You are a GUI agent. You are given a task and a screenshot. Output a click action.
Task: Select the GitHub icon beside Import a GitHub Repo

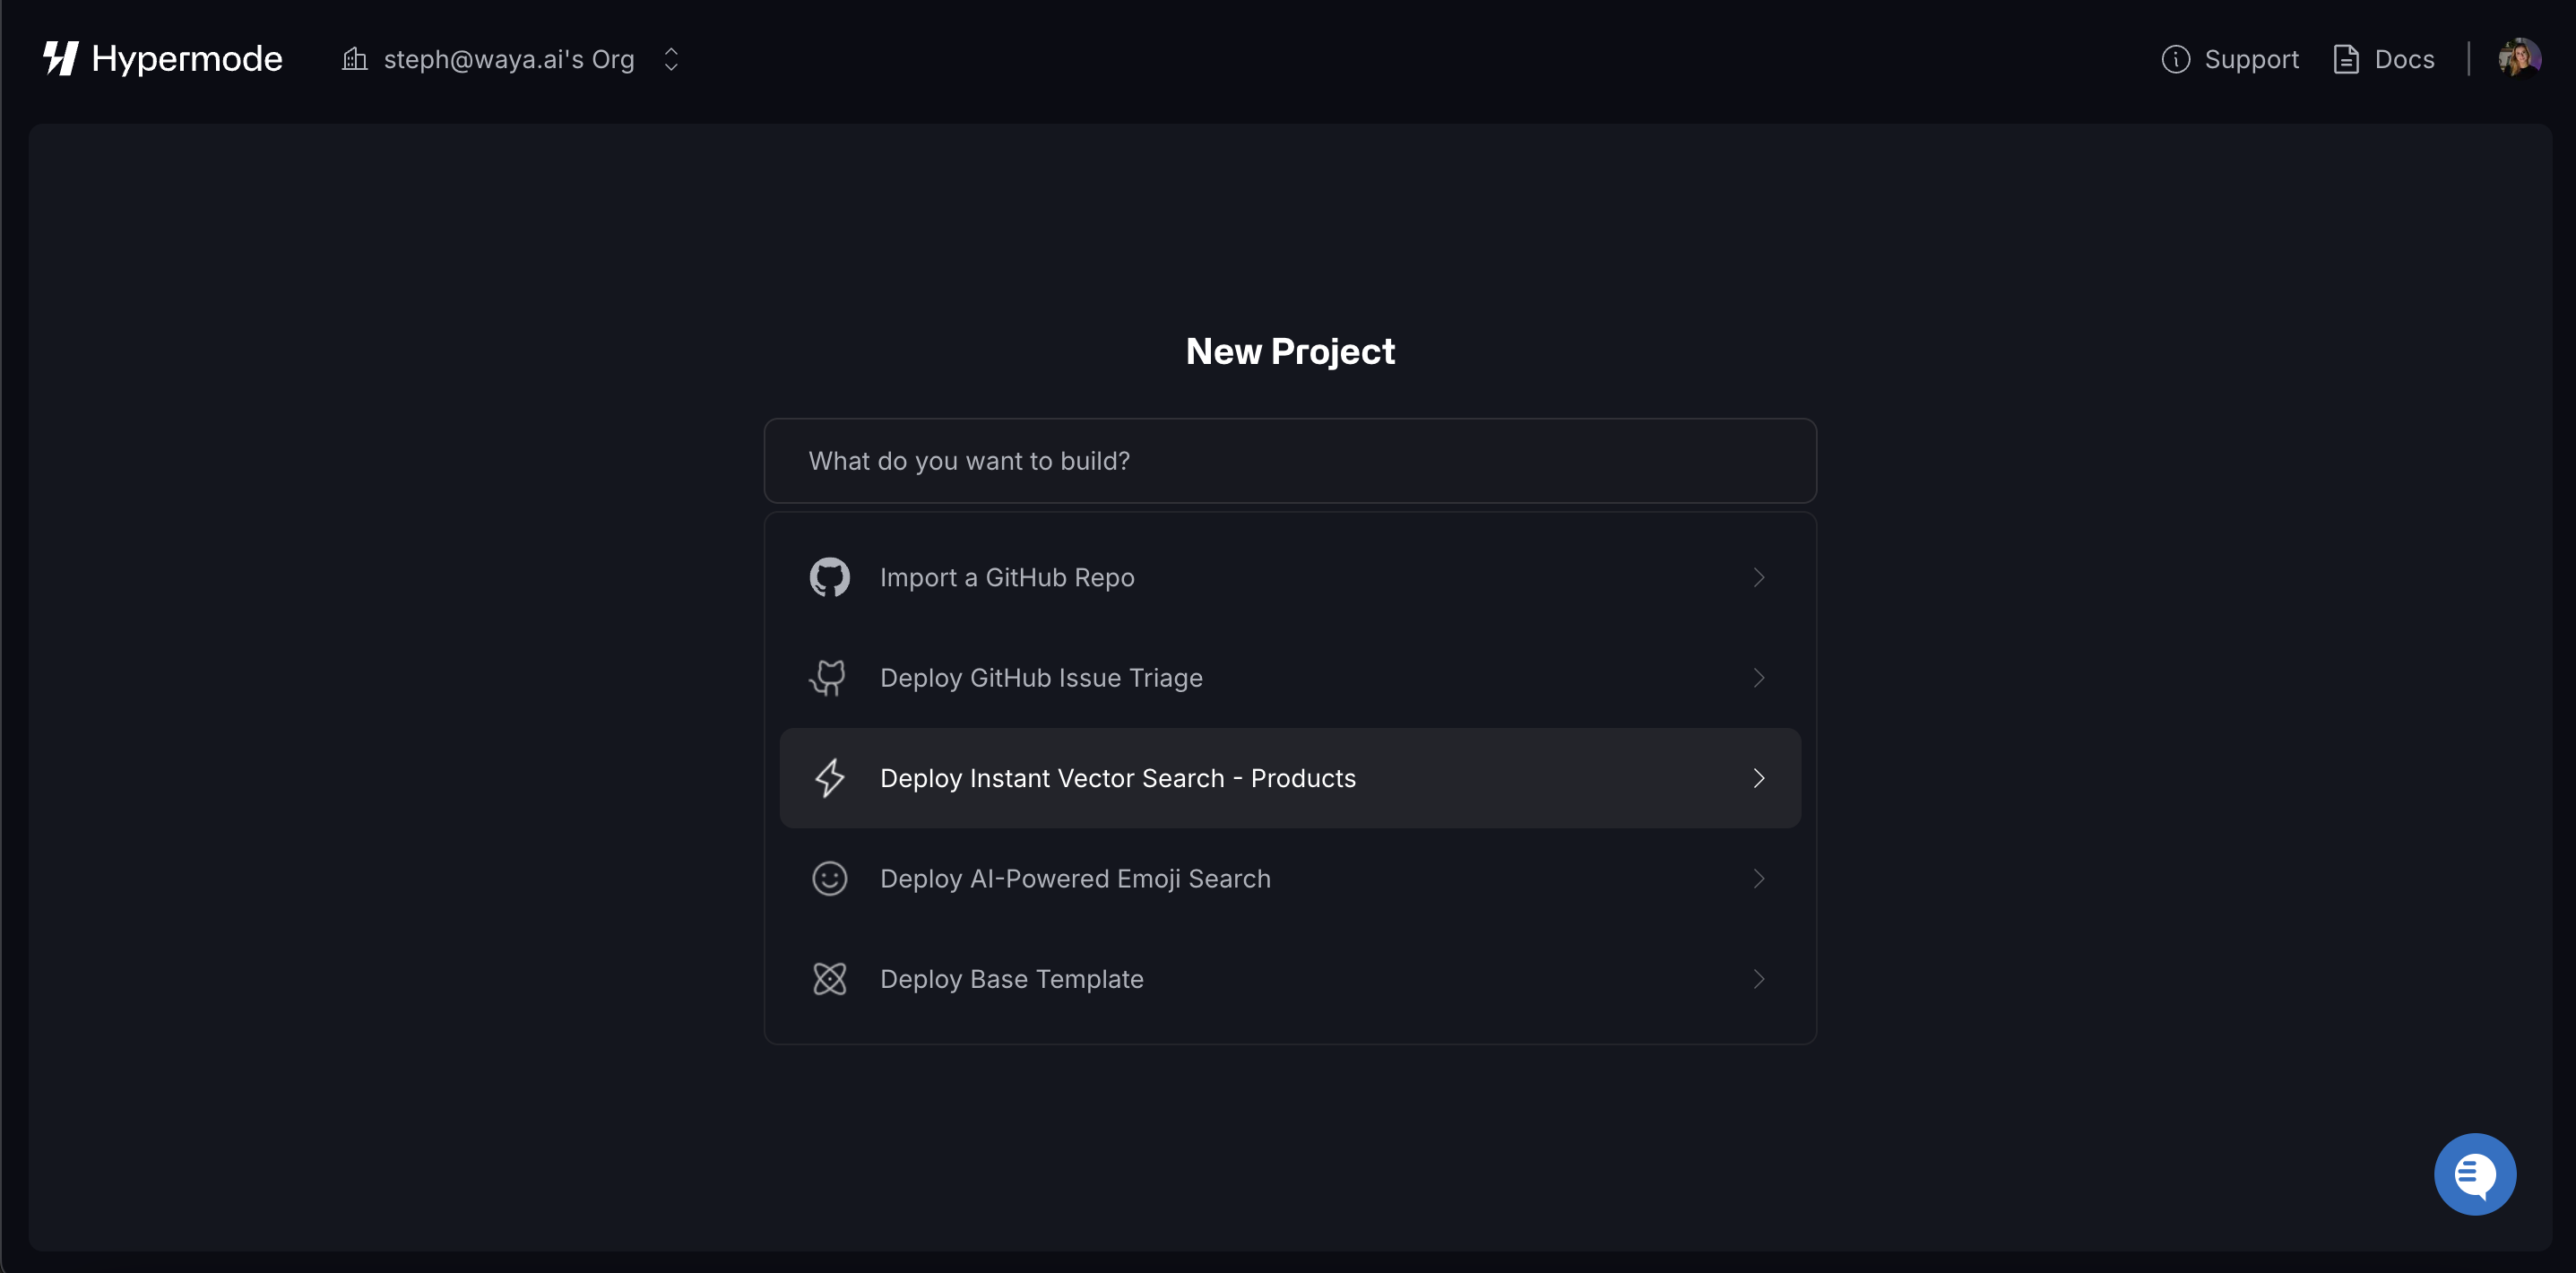828,577
